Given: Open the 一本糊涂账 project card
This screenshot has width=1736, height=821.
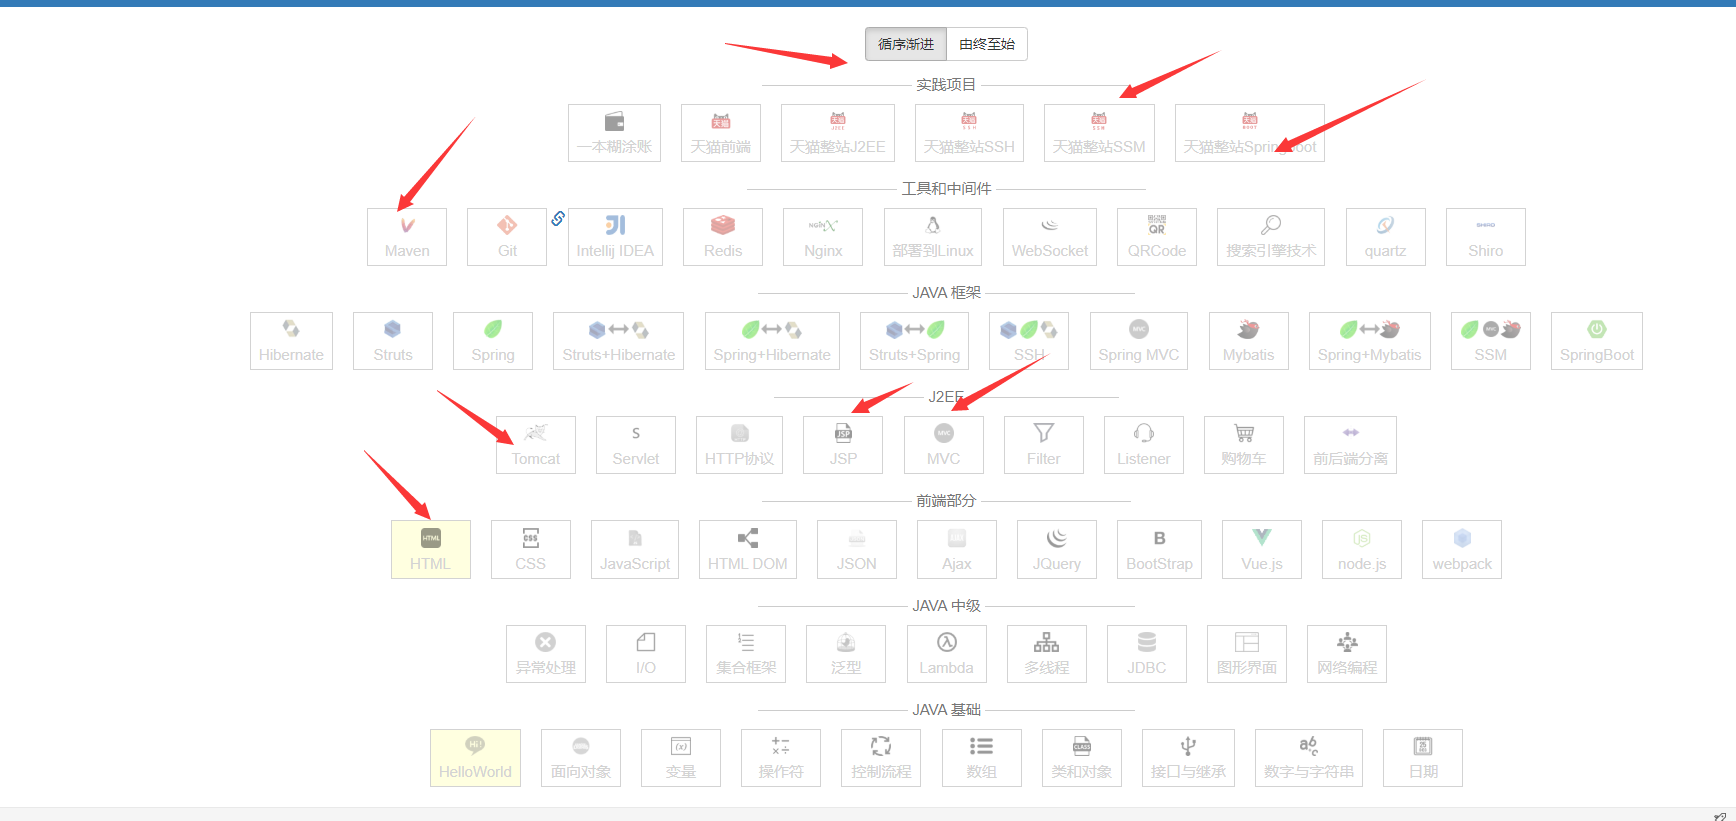Looking at the screenshot, I should 614,133.
